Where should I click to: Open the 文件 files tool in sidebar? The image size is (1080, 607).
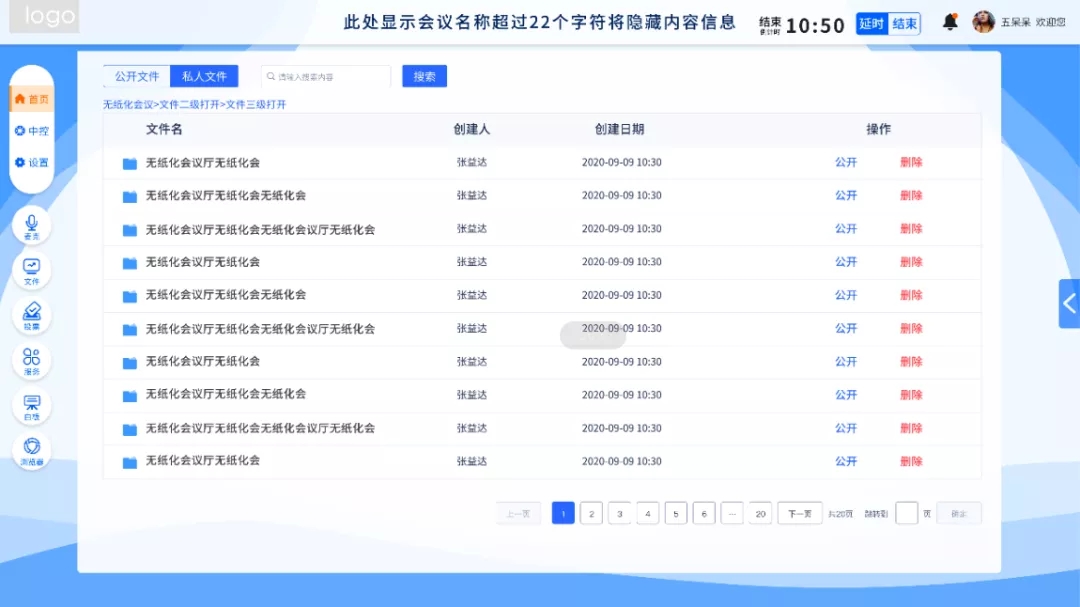click(32, 271)
